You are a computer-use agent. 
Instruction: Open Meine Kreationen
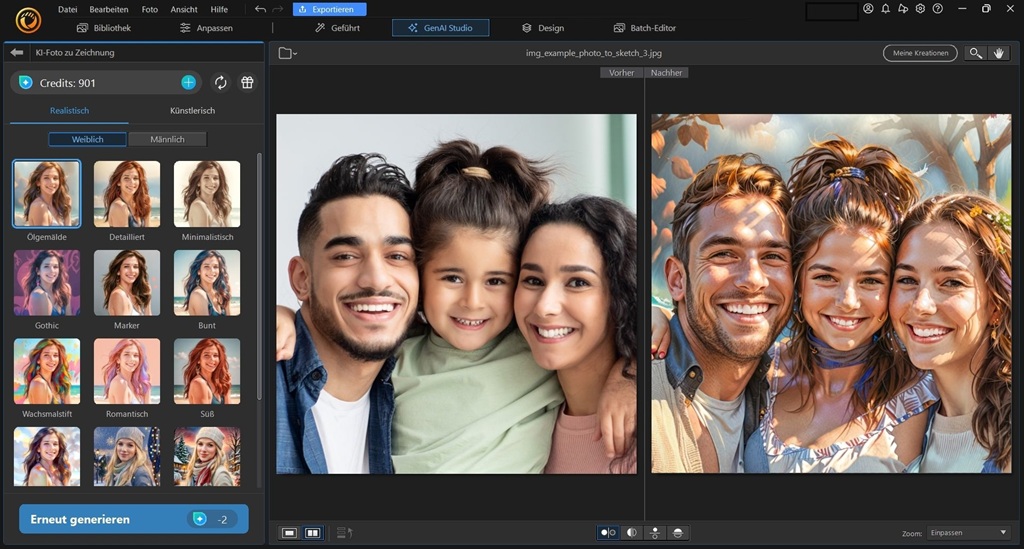[919, 53]
